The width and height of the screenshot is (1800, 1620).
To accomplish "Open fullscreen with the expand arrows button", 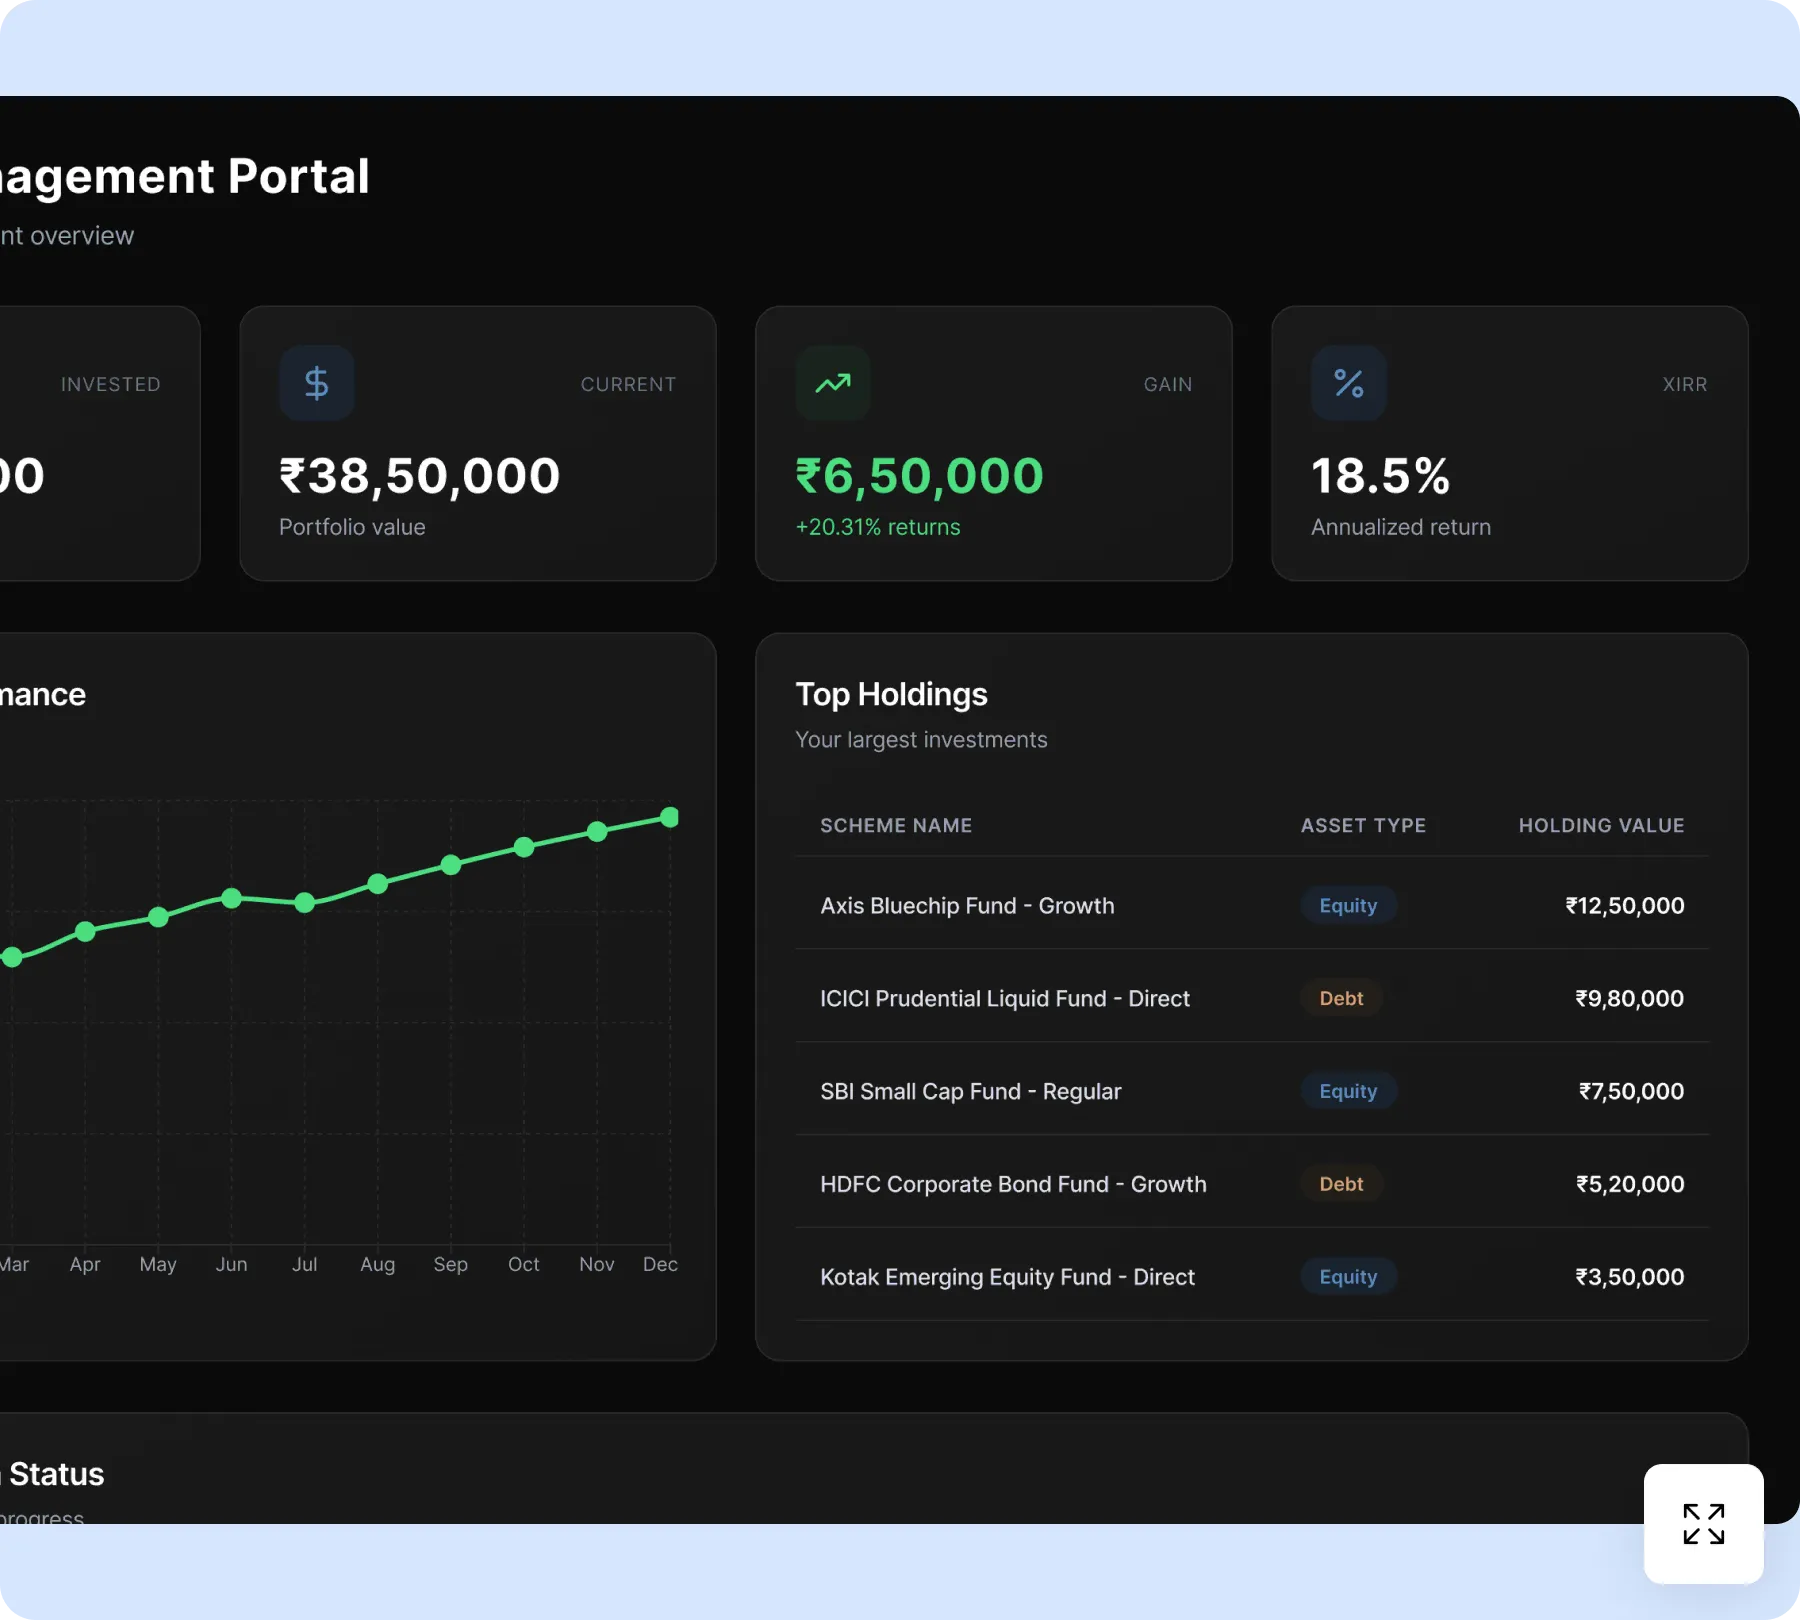I will point(1703,1523).
